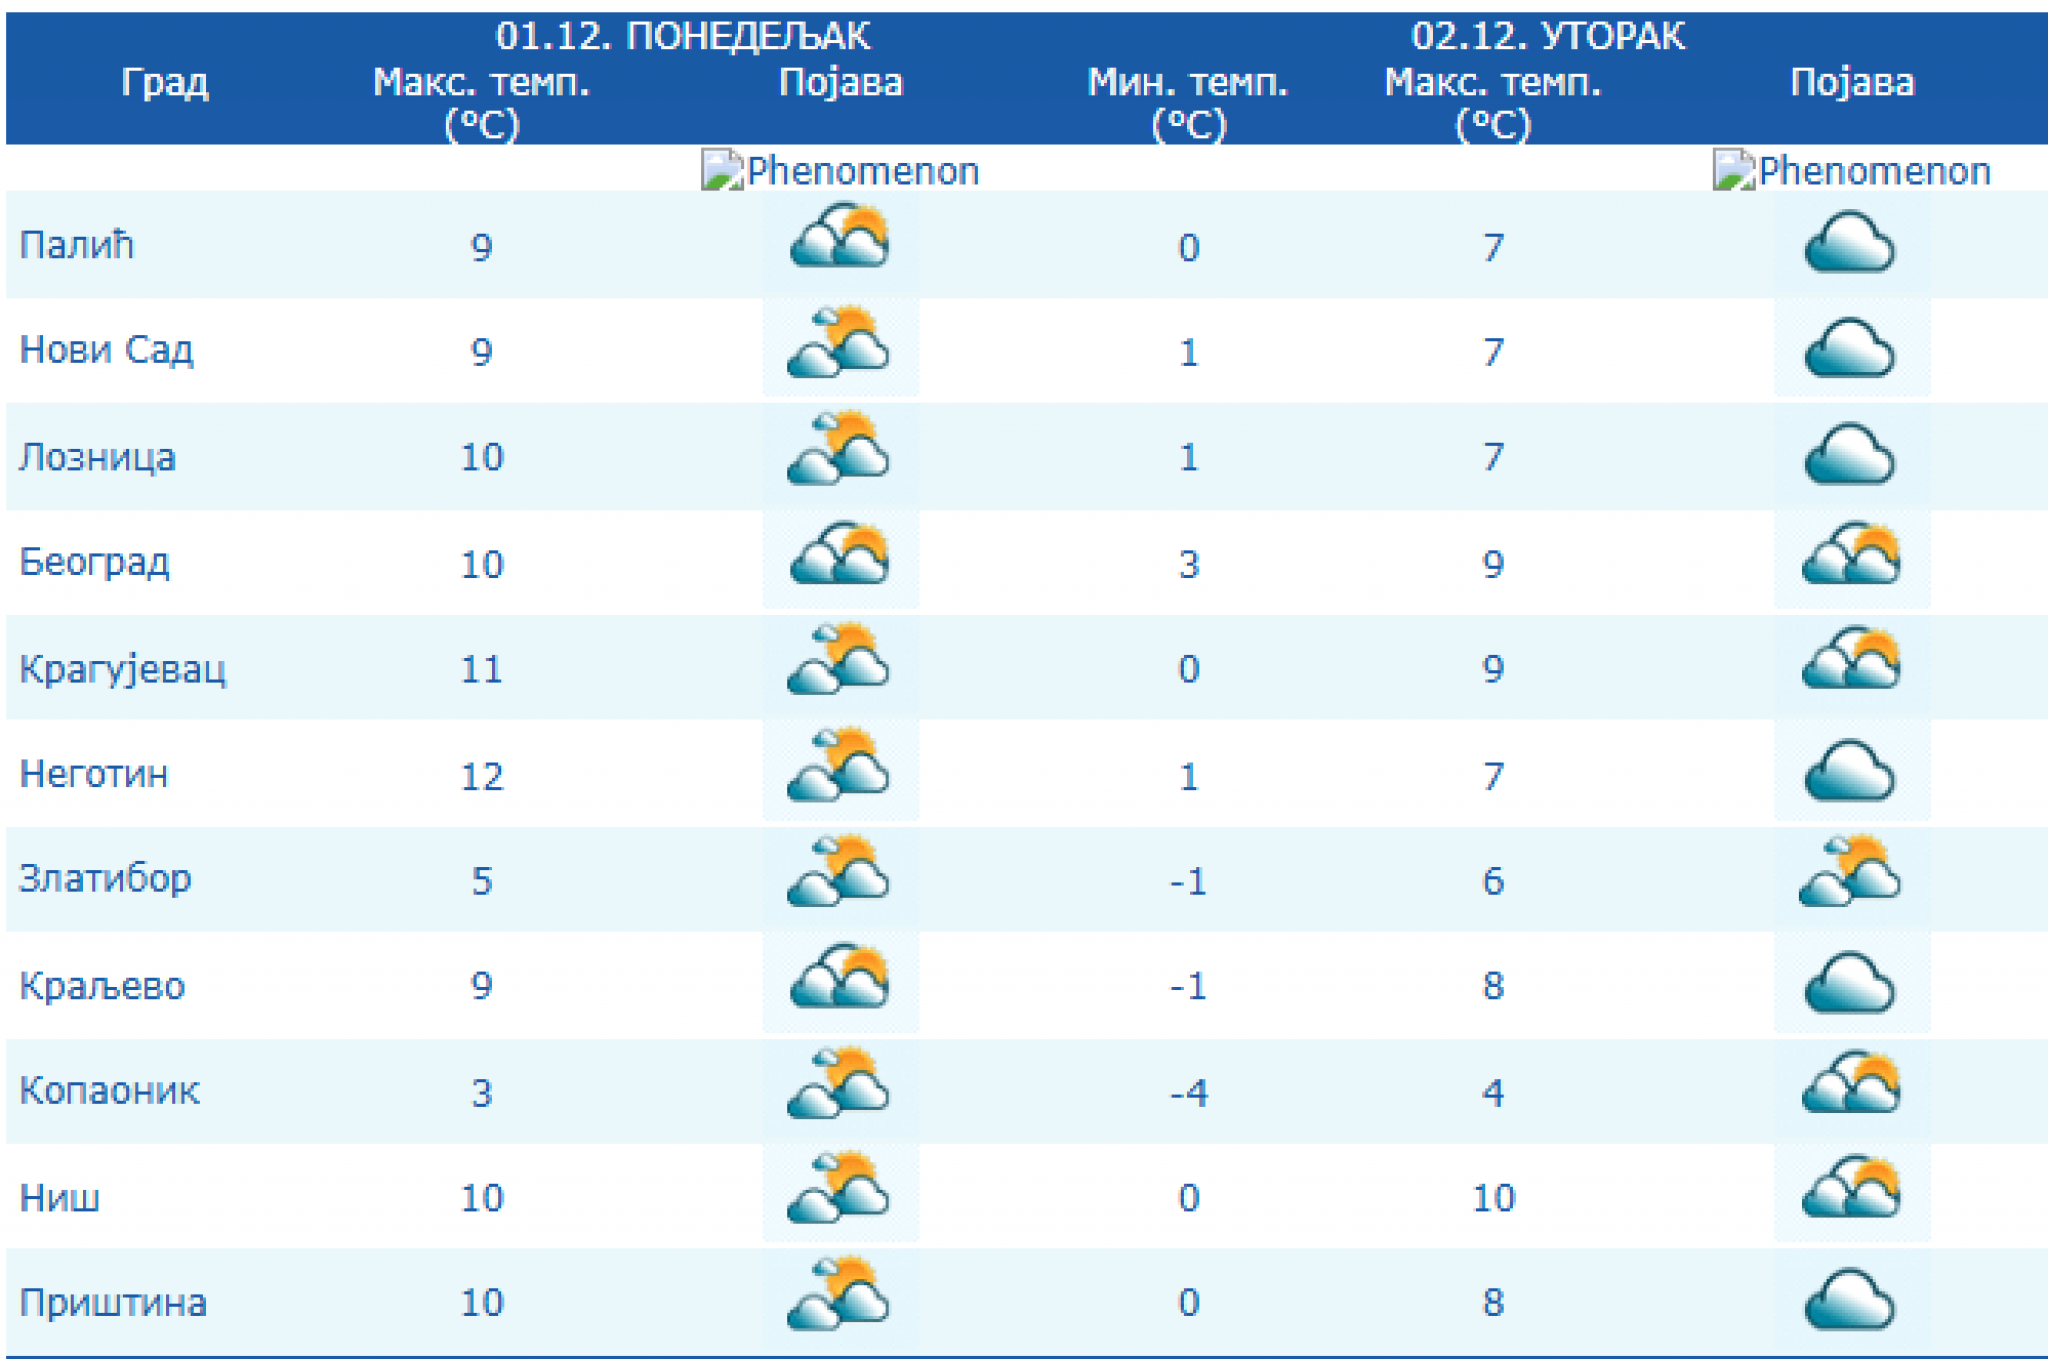The height and width of the screenshot is (1359, 2048).
Task: Click Копаоник minimum temperature value -4
Action: [x=1188, y=1092]
